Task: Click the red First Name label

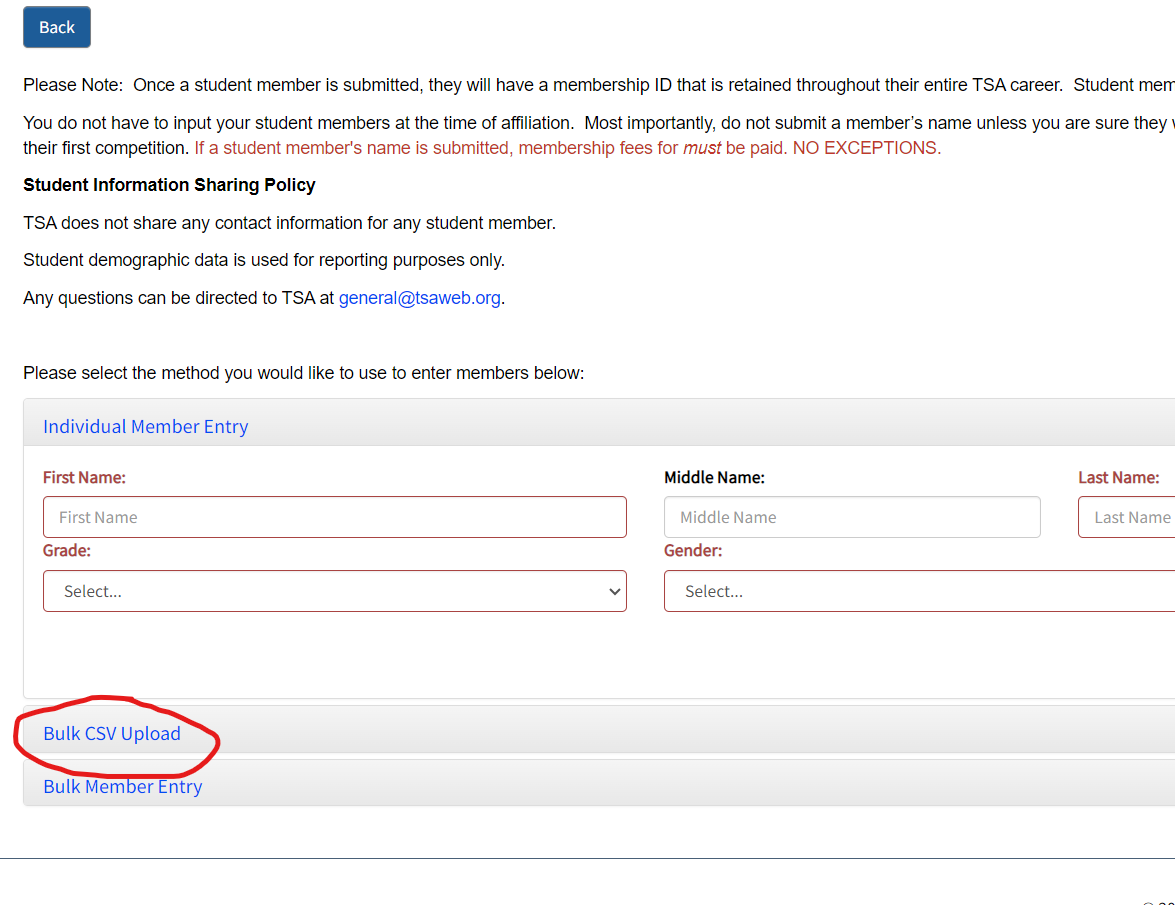Action: (x=84, y=478)
